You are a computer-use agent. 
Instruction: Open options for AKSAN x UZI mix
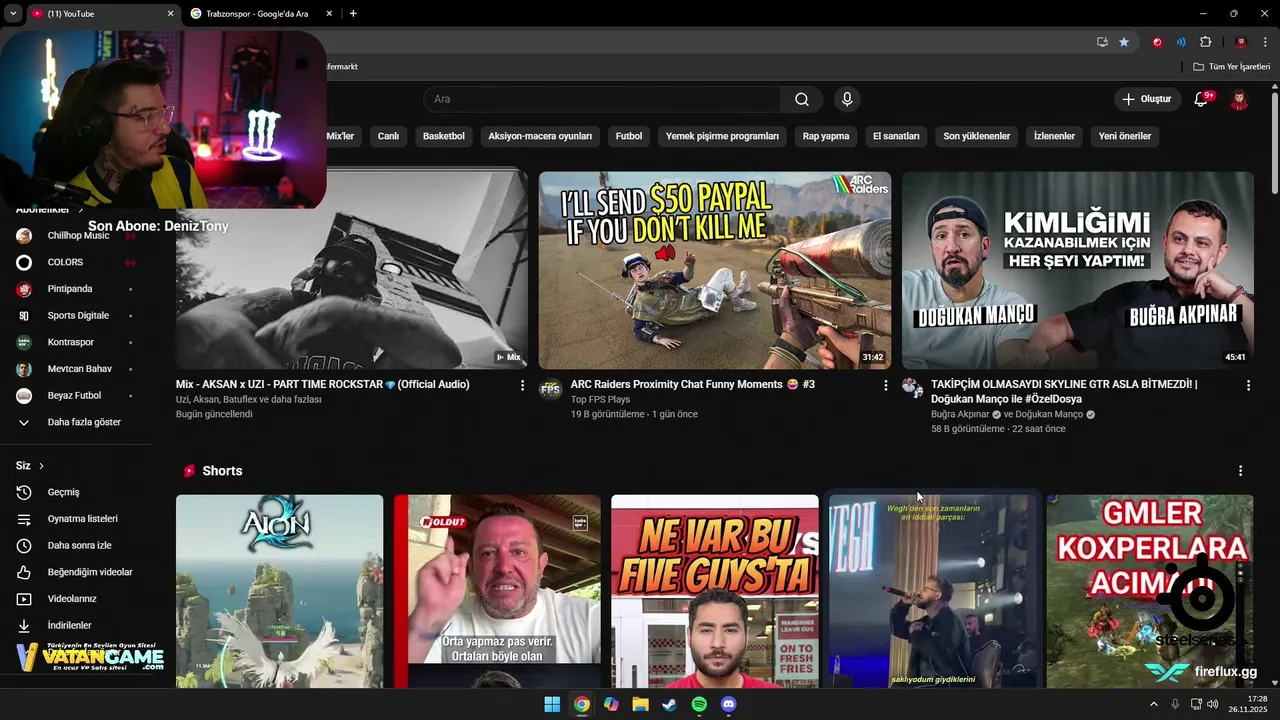coord(522,385)
